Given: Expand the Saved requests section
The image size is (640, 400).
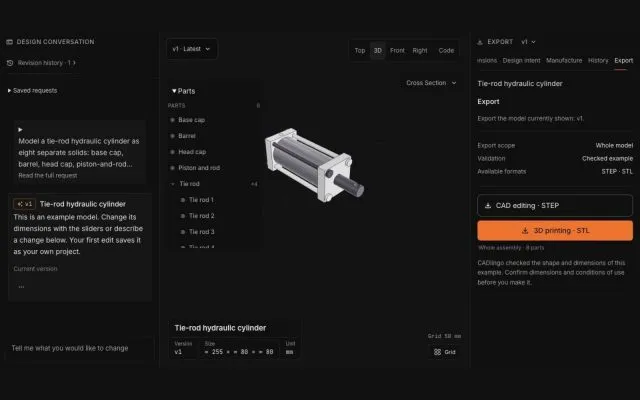Looking at the screenshot, I should [x=32, y=91].
